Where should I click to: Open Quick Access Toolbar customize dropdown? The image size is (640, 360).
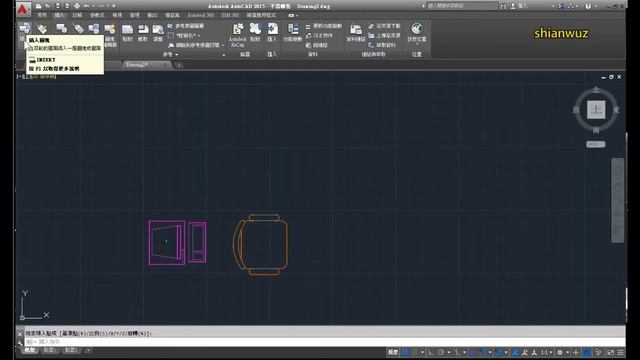point(114,6)
